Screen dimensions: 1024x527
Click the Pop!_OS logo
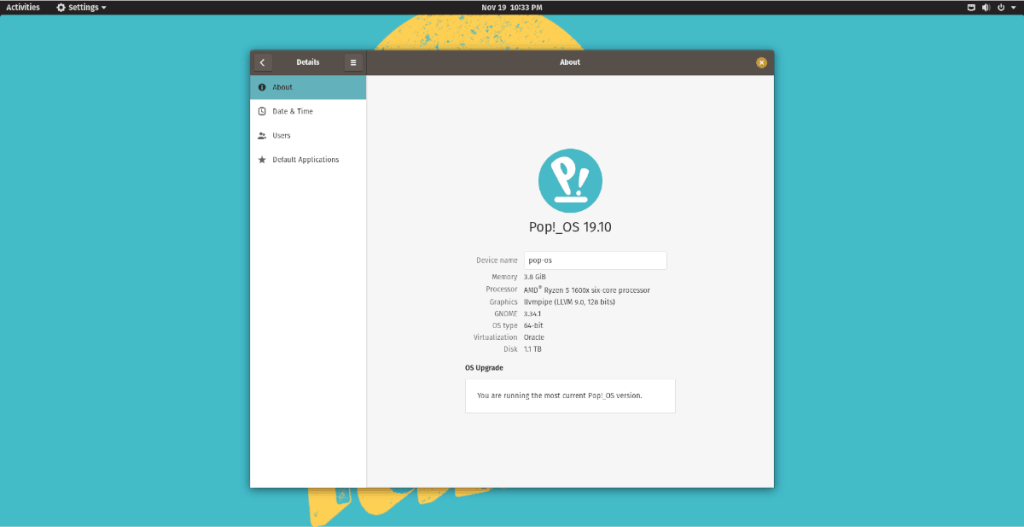coord(570,180)
